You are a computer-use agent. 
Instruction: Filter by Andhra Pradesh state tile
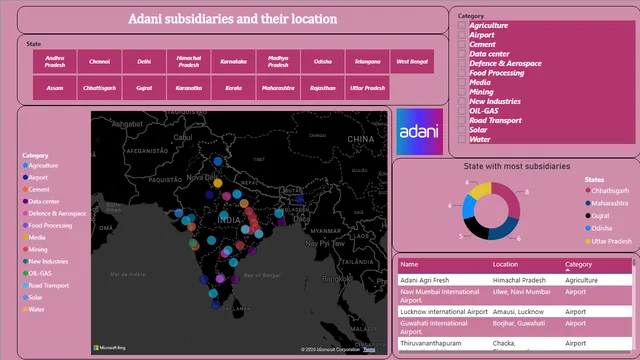[x=55, y=62]
